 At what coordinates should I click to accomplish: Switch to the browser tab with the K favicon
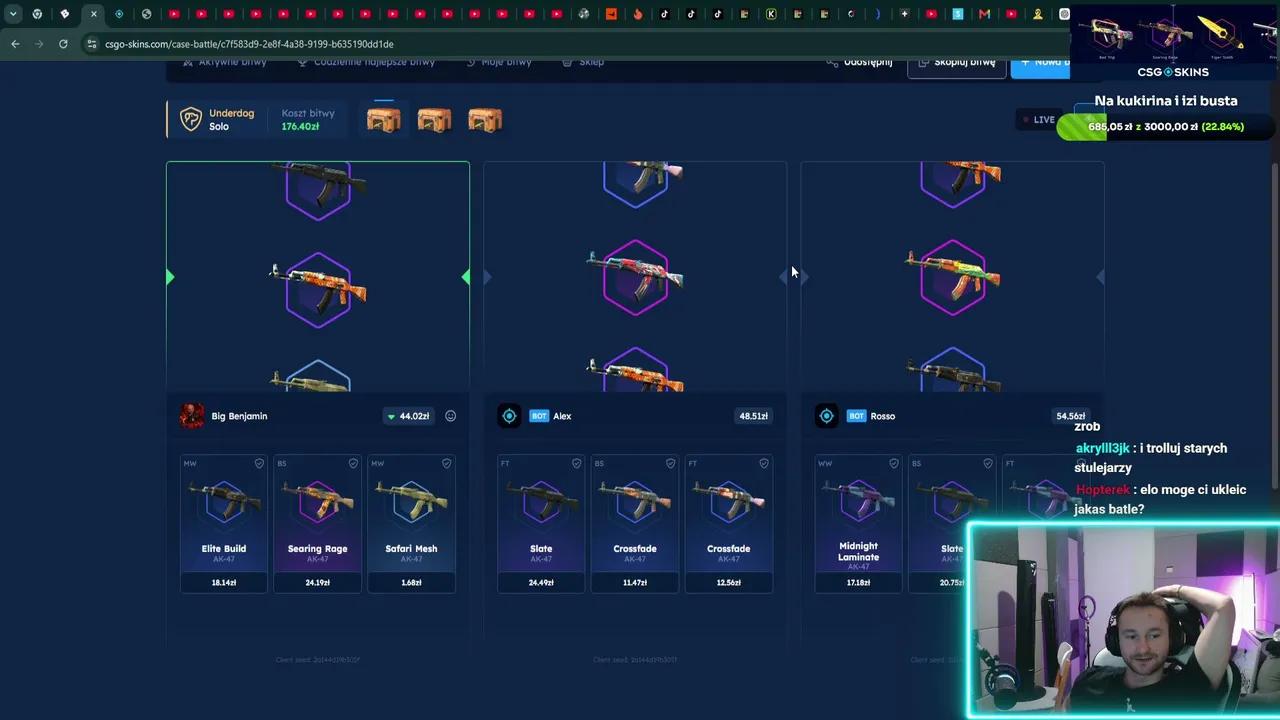click(771, 14)
